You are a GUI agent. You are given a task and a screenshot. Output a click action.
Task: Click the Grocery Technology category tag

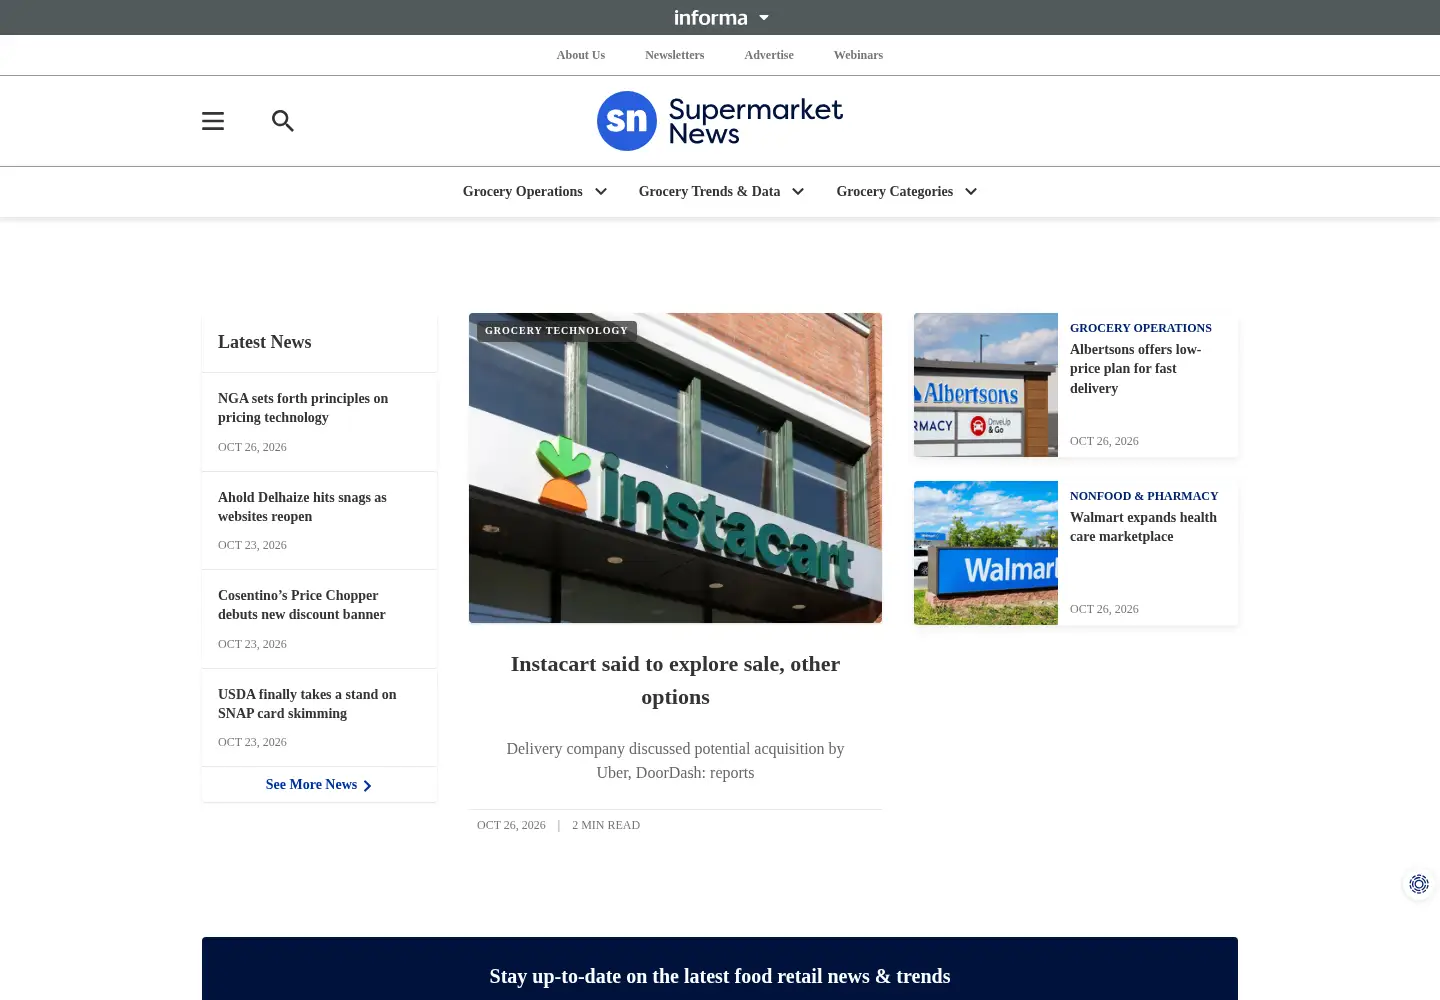pyautogui.click(x=557, y=331)
